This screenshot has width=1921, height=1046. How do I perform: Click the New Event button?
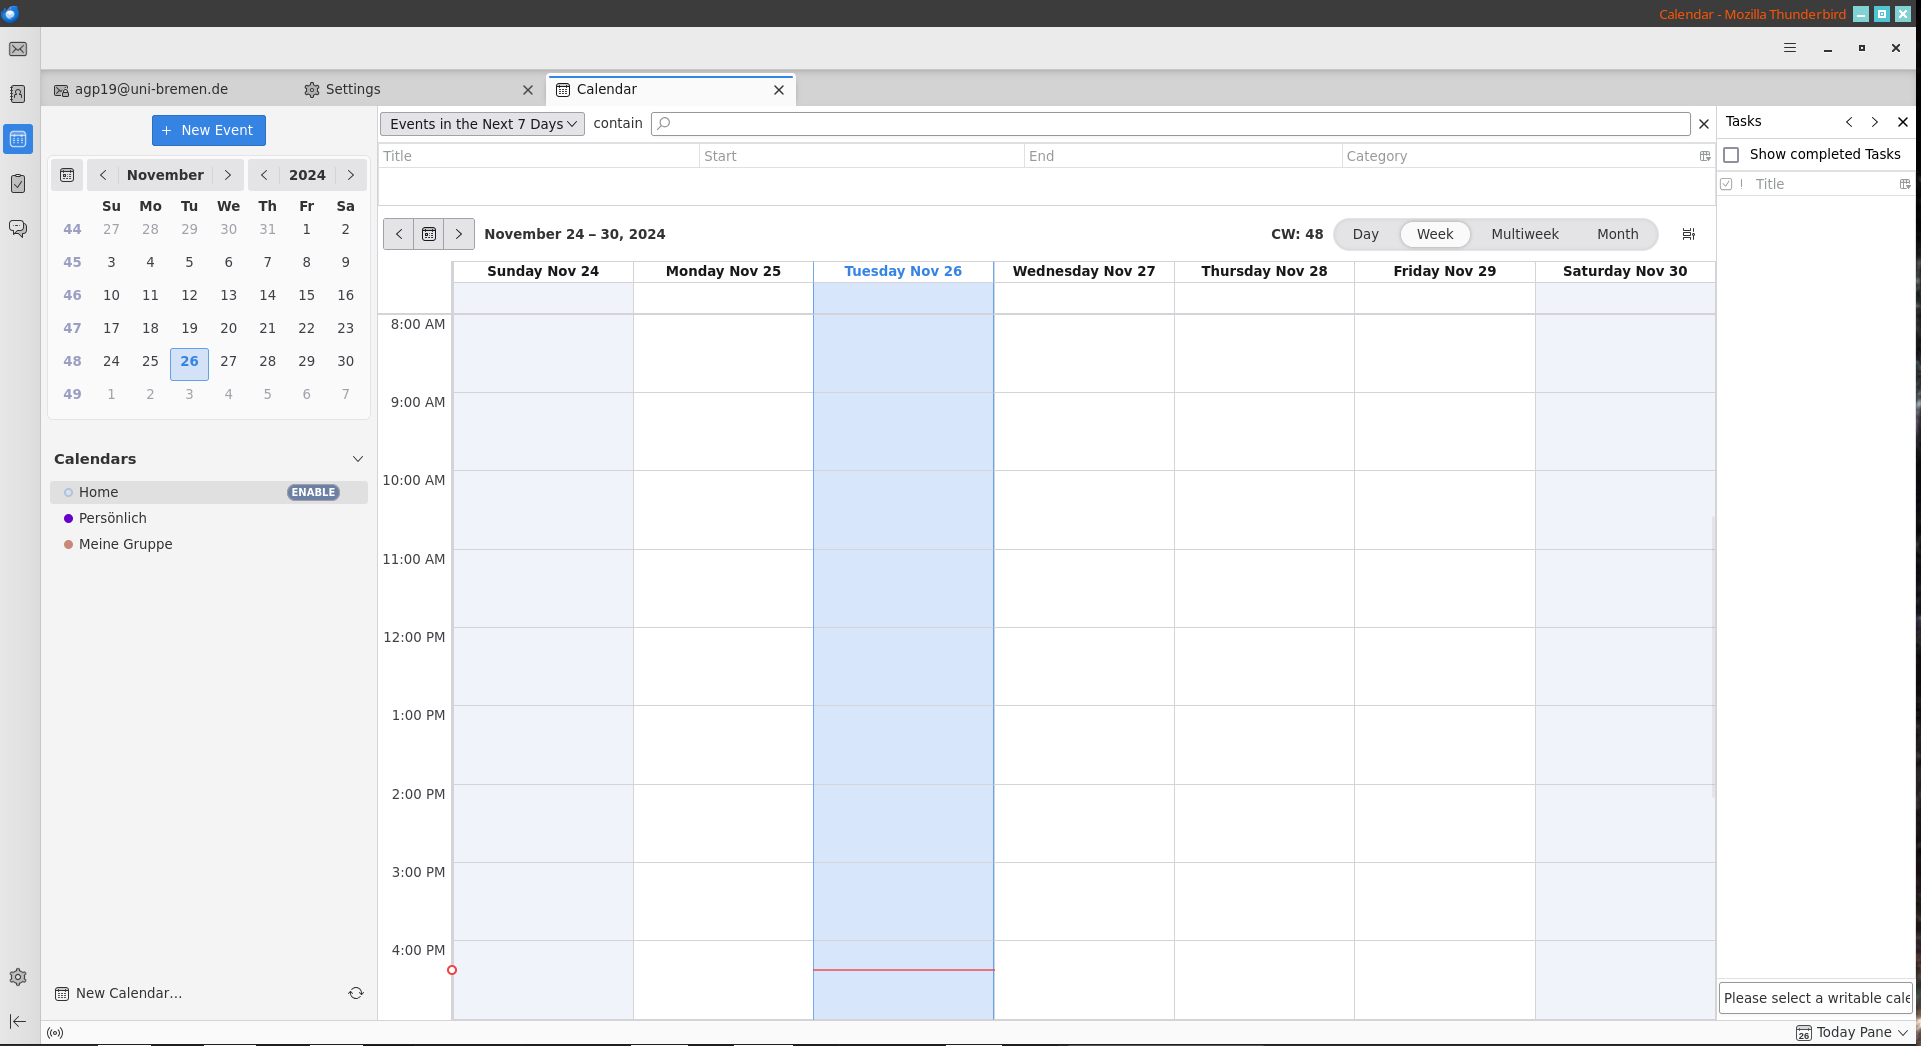pos(209,130)
